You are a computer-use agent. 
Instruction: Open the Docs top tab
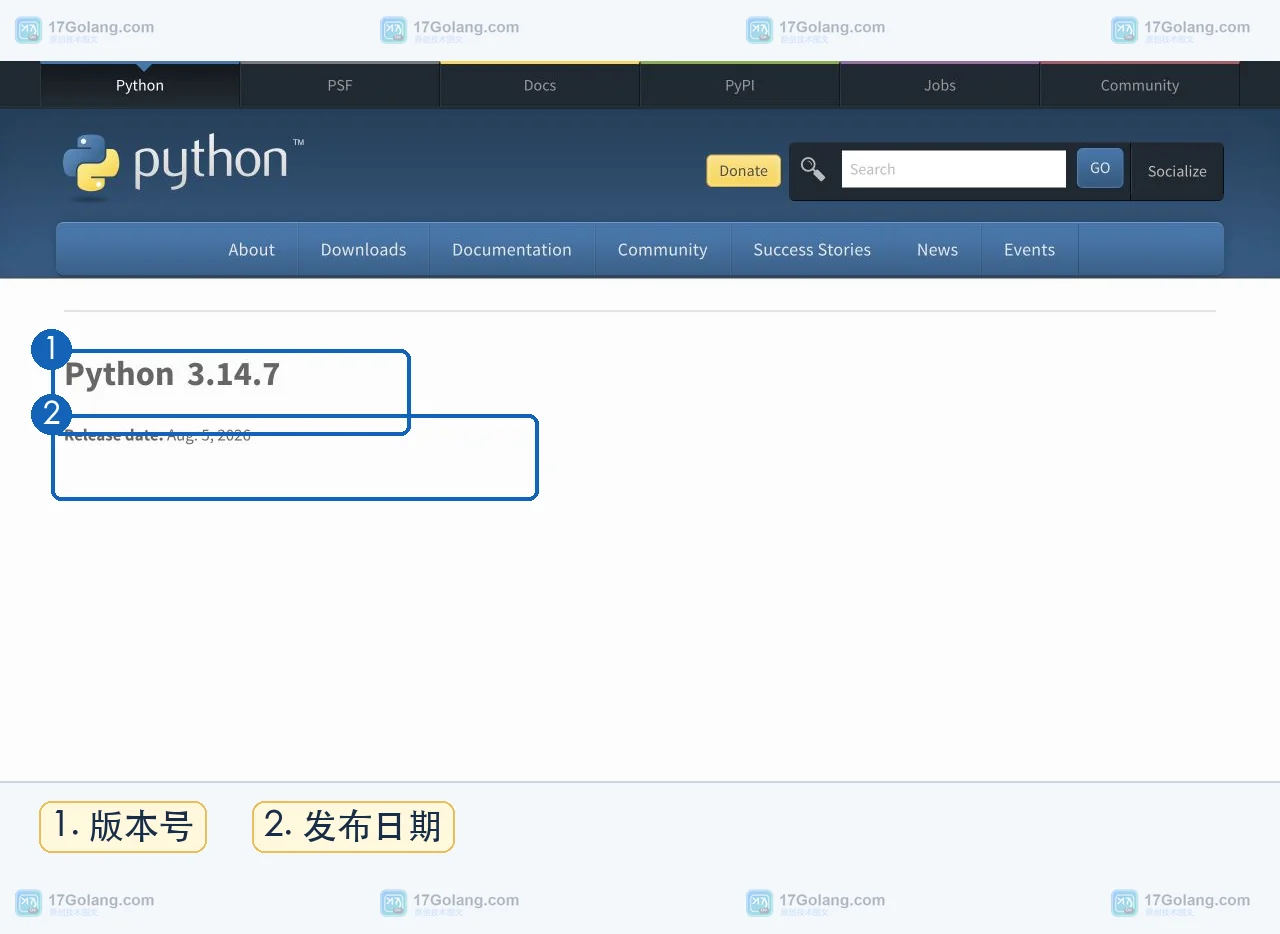click(x=540, y=85)
